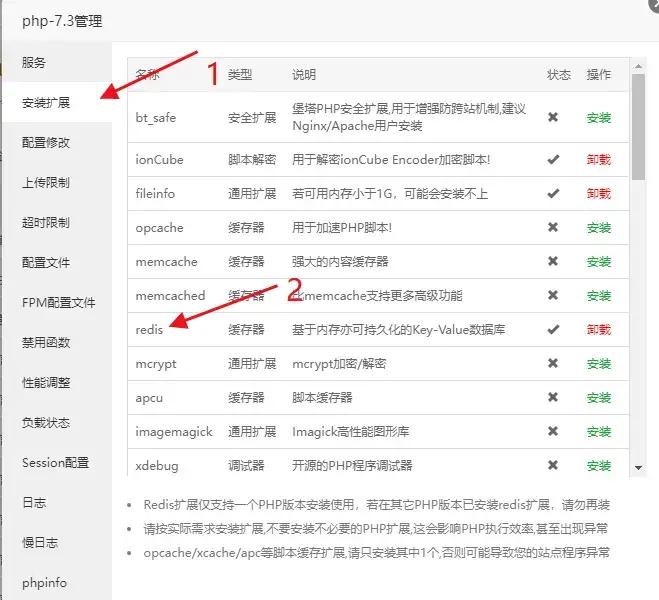Viewport: 659px width, 600px height.
Task: Uninstall the fileinfo extension
Action: [598, 194]
